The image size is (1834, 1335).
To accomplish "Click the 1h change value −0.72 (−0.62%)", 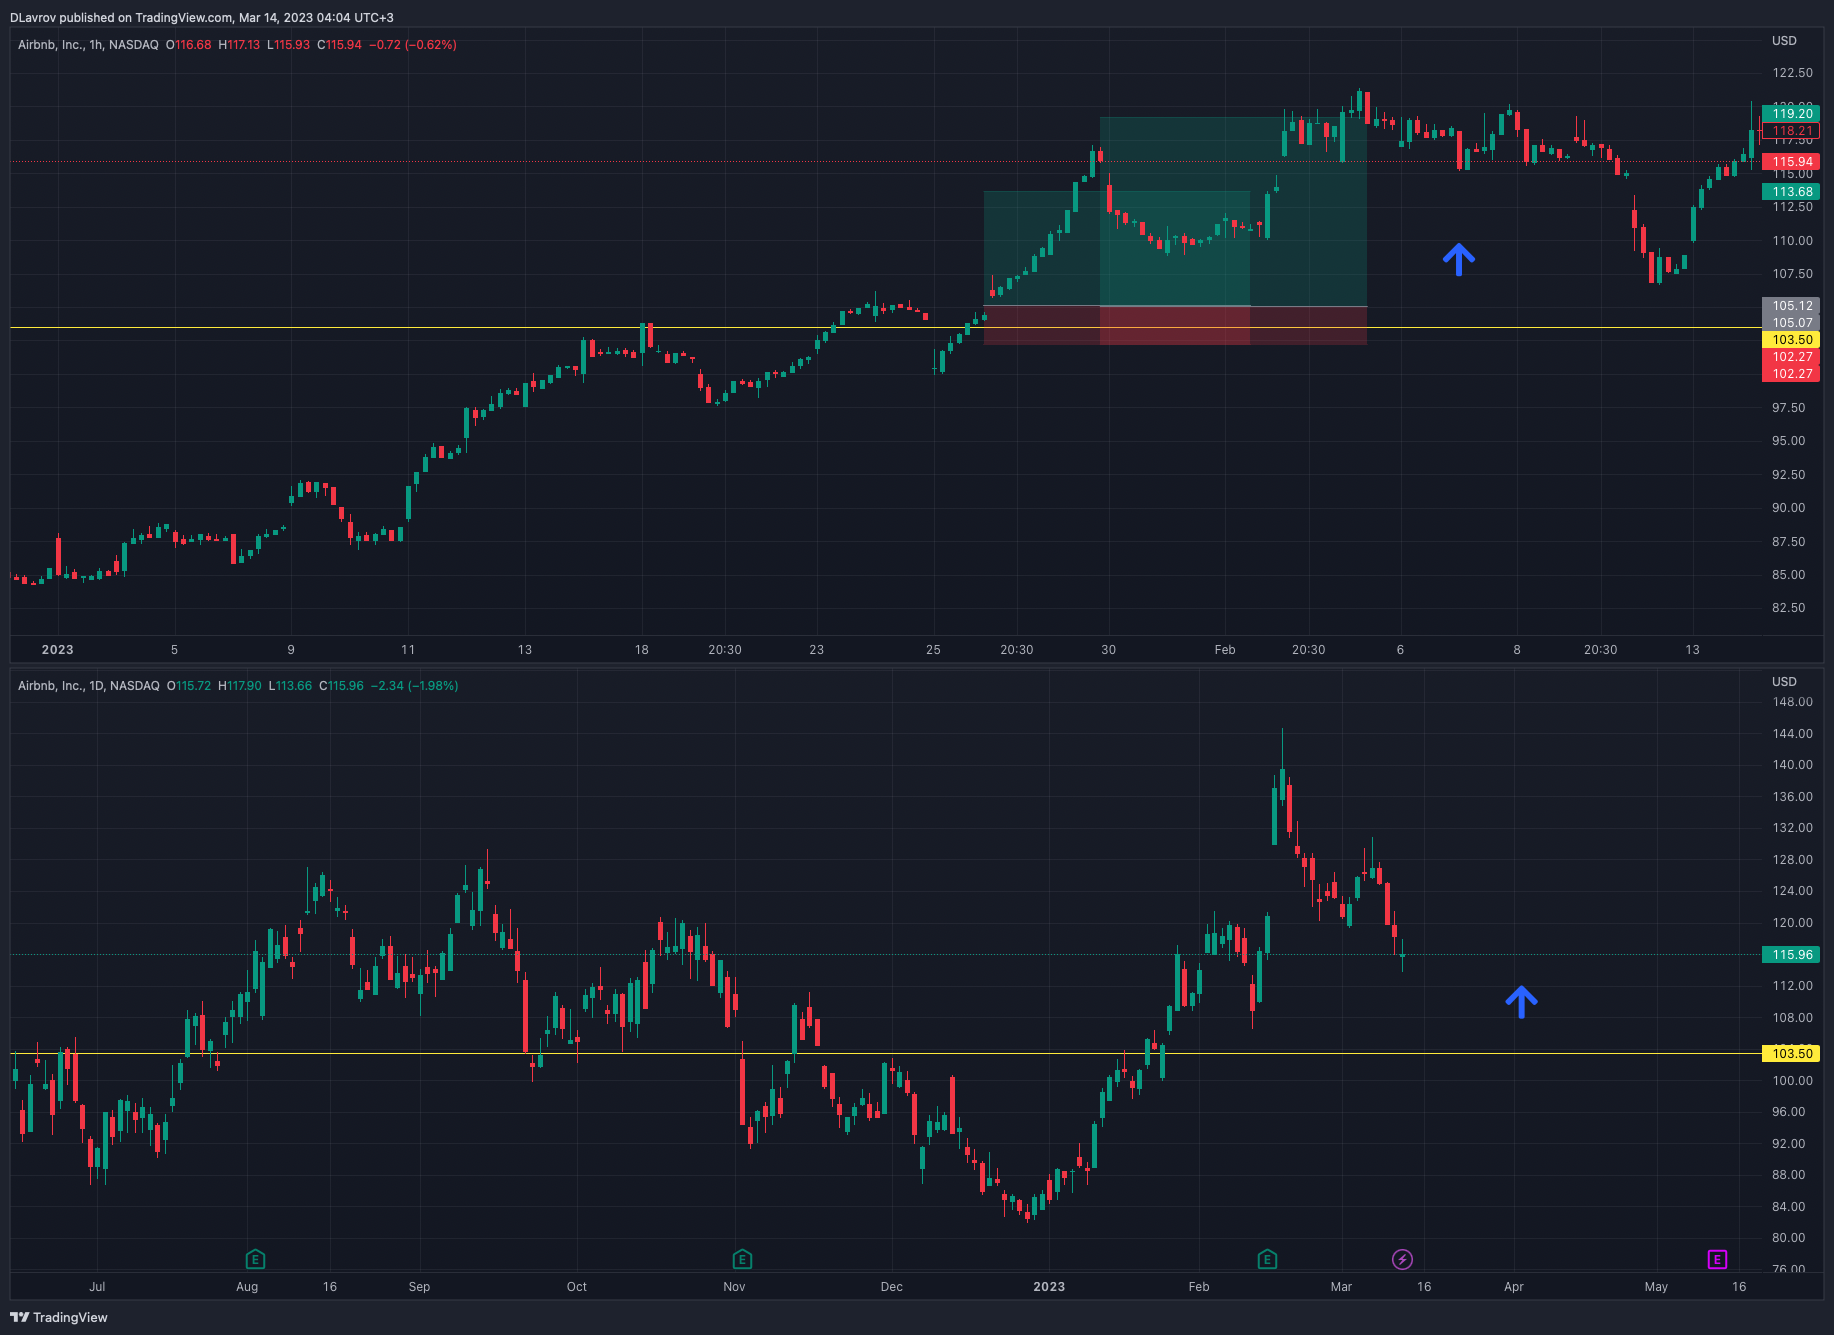I will 413,45.
